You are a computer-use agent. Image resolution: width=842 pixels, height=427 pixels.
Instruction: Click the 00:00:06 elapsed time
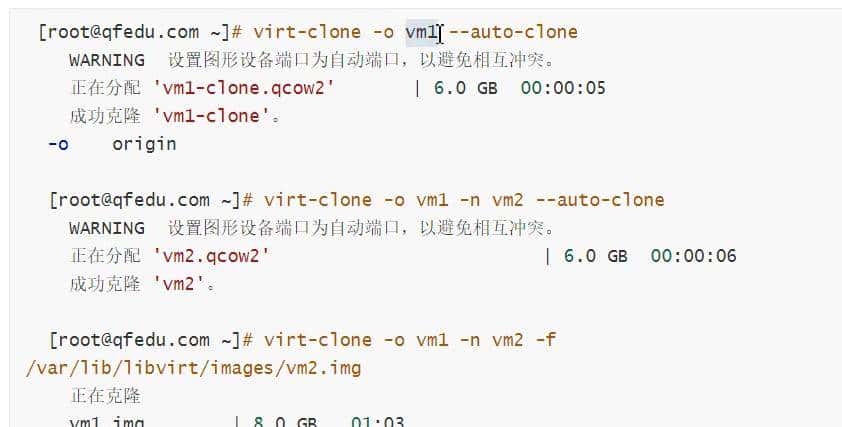point(693,256)
